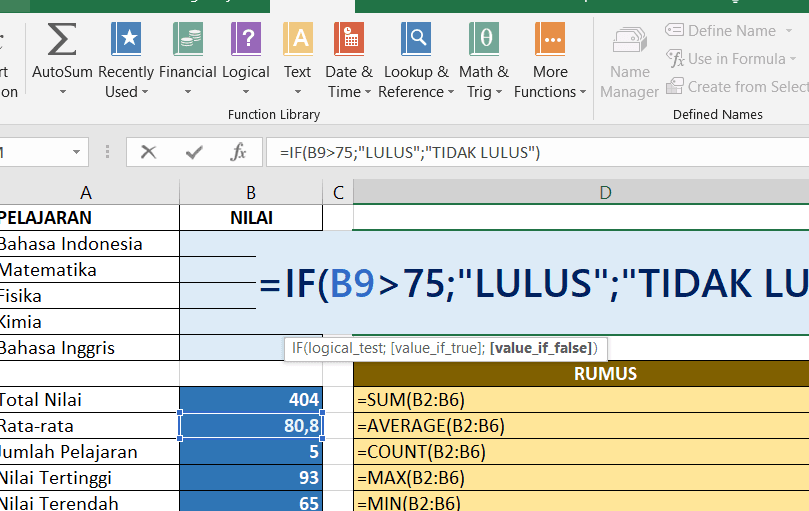Expand the More Functions dropdown arrow
Image resolution: width=809 pixels, height=511 pixels.
pyautogui.click(x=583, y=92)
